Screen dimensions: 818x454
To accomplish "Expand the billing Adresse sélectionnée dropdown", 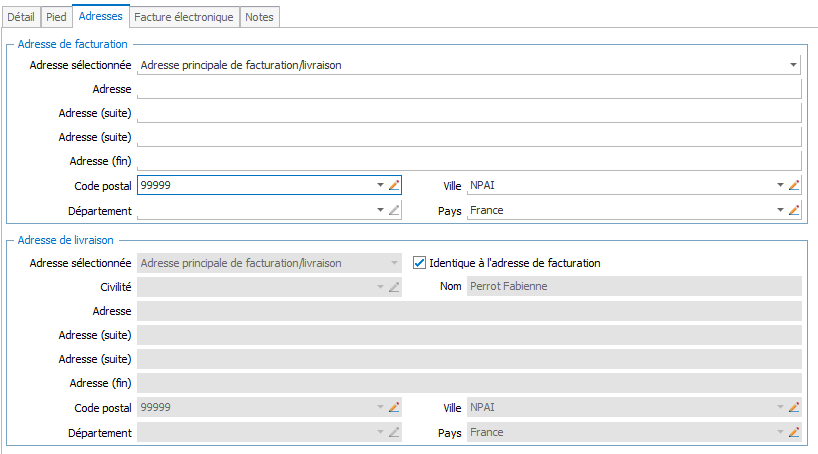I will 793,65.
